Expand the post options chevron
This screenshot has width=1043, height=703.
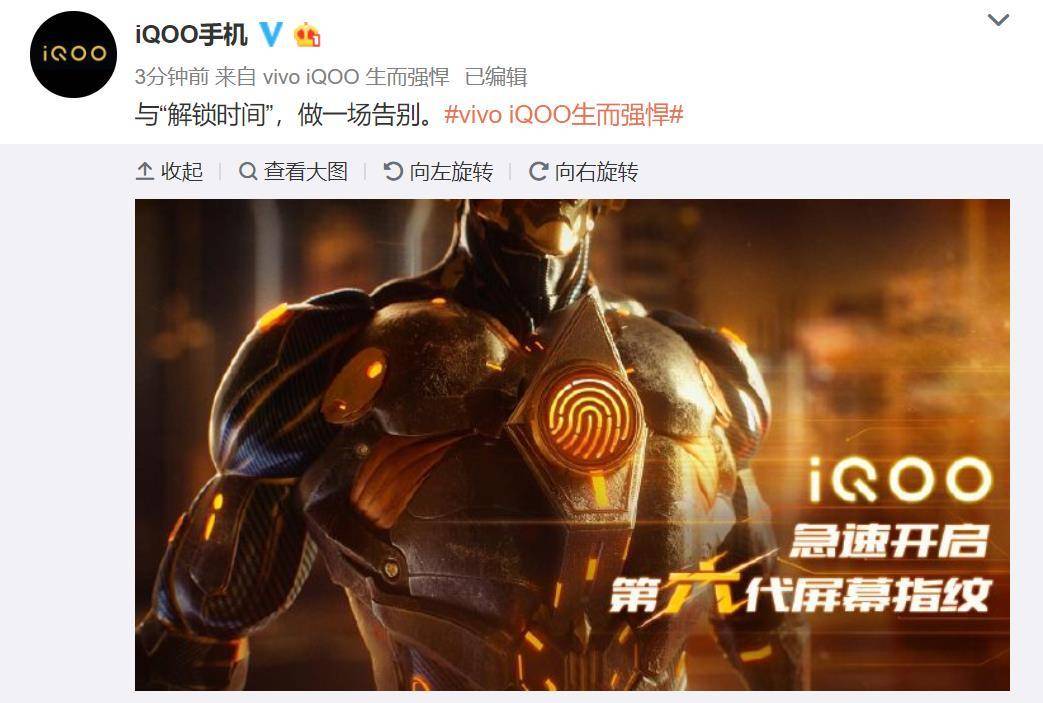tap(998, 20)
